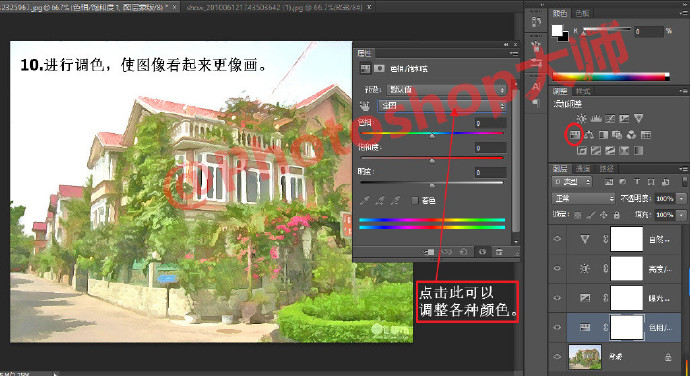Switch to the second document tab
690x376 pixels.
(x=275, y=7)
